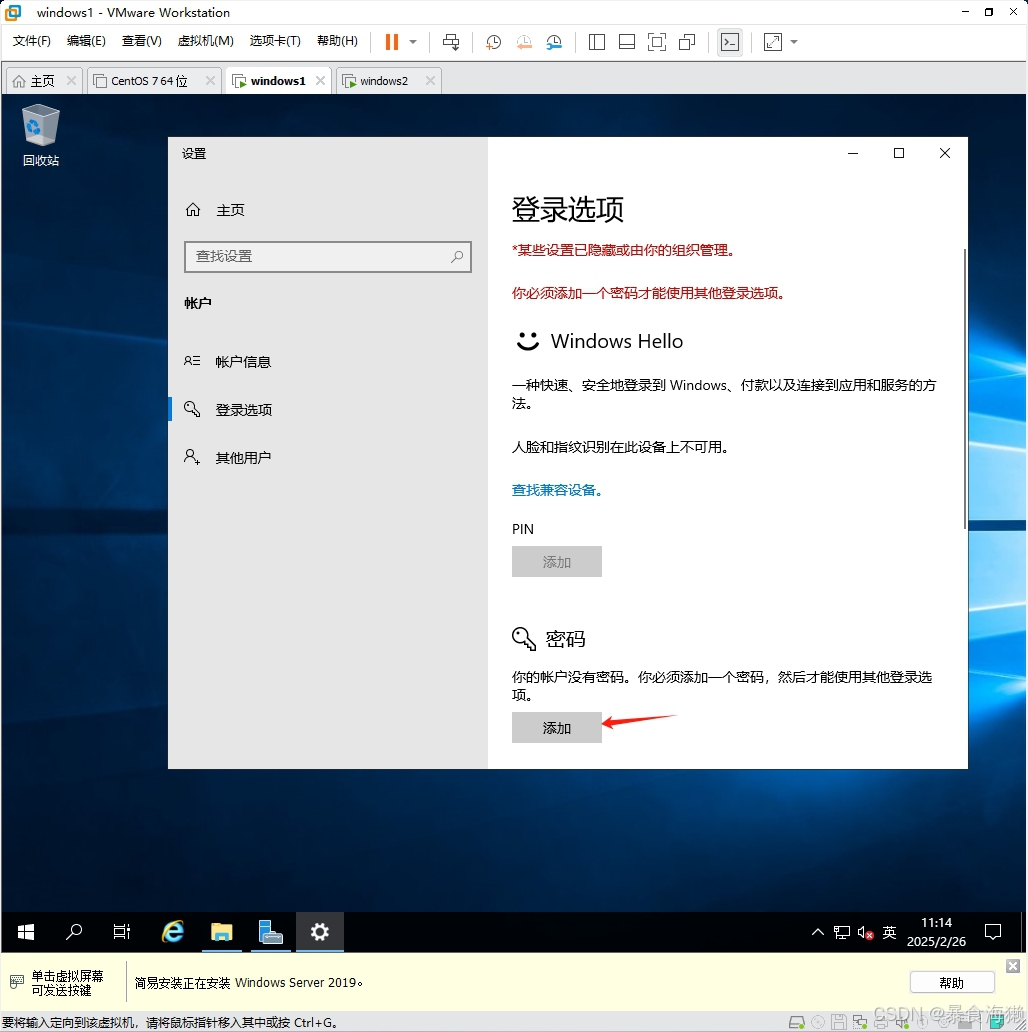
Task: Open the 选项卡(T) menu
Action: (275, 41)
